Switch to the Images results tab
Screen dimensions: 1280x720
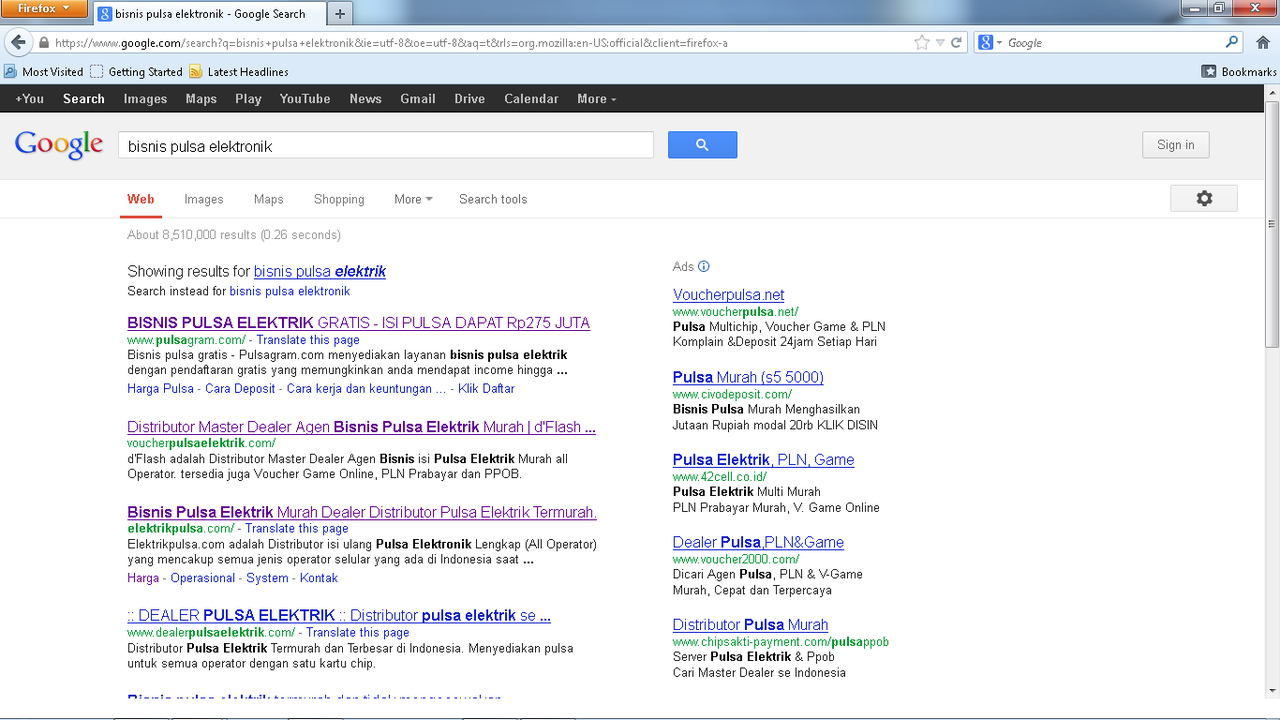tap(204, 199)
